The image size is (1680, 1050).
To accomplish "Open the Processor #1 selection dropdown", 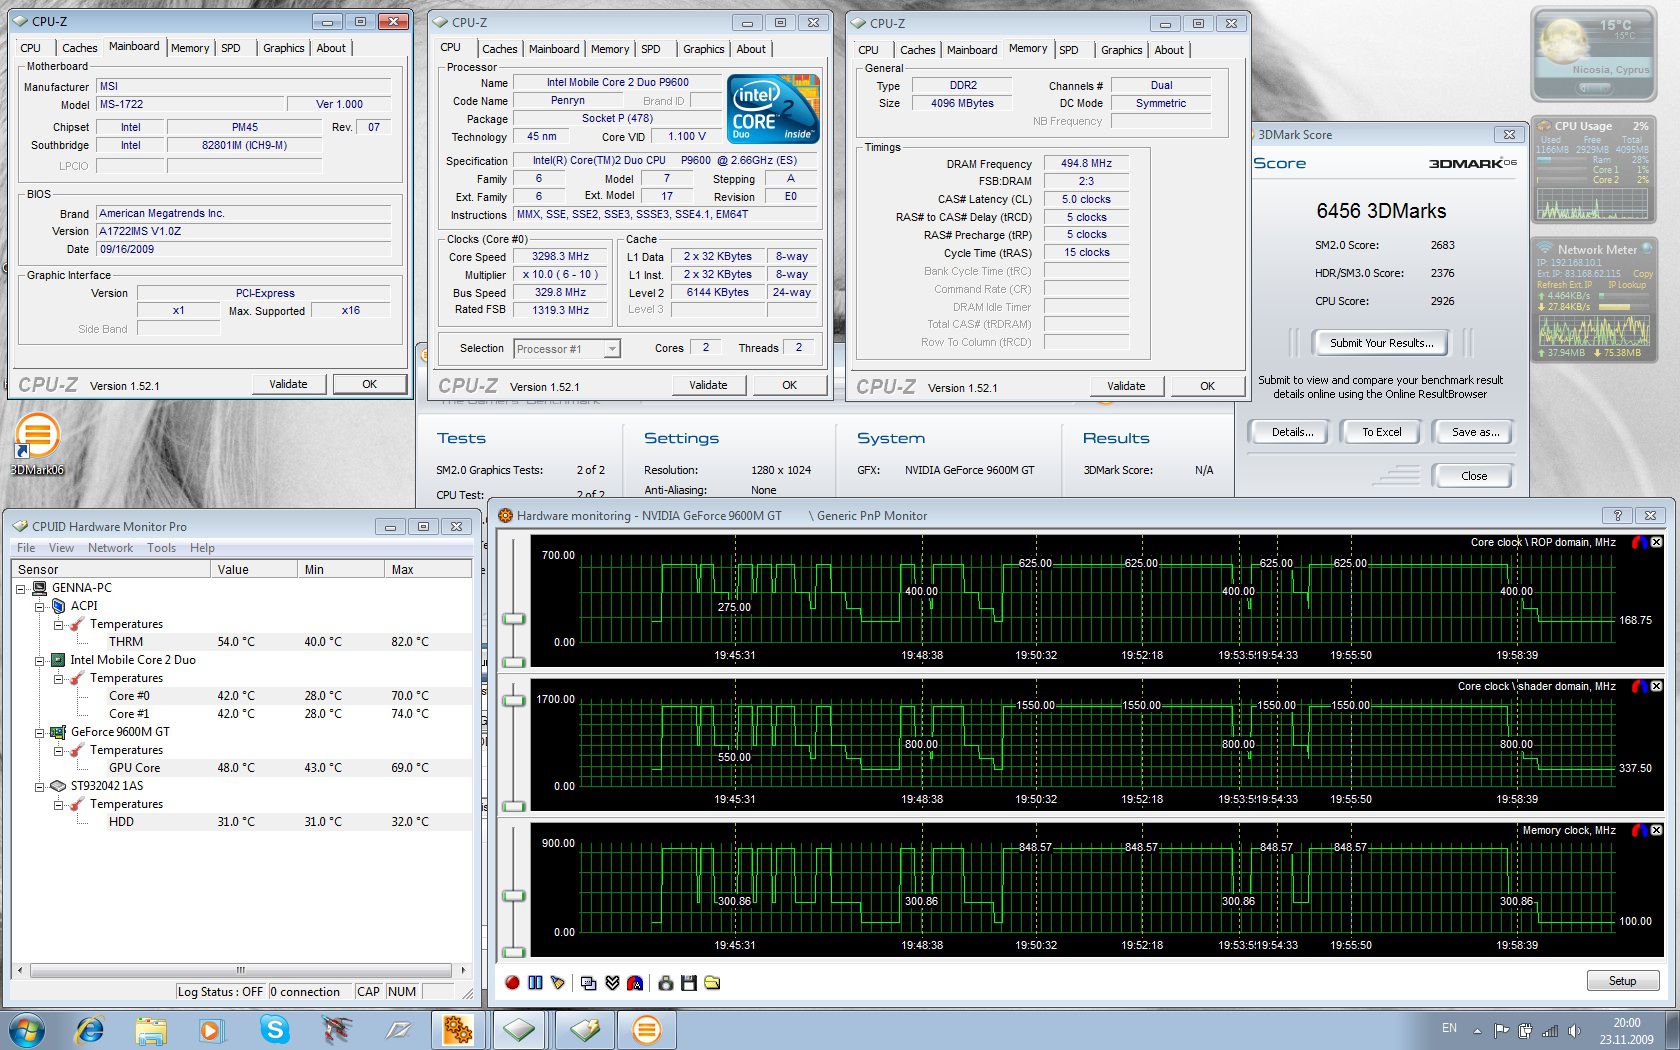I will [x=567, y=349].
